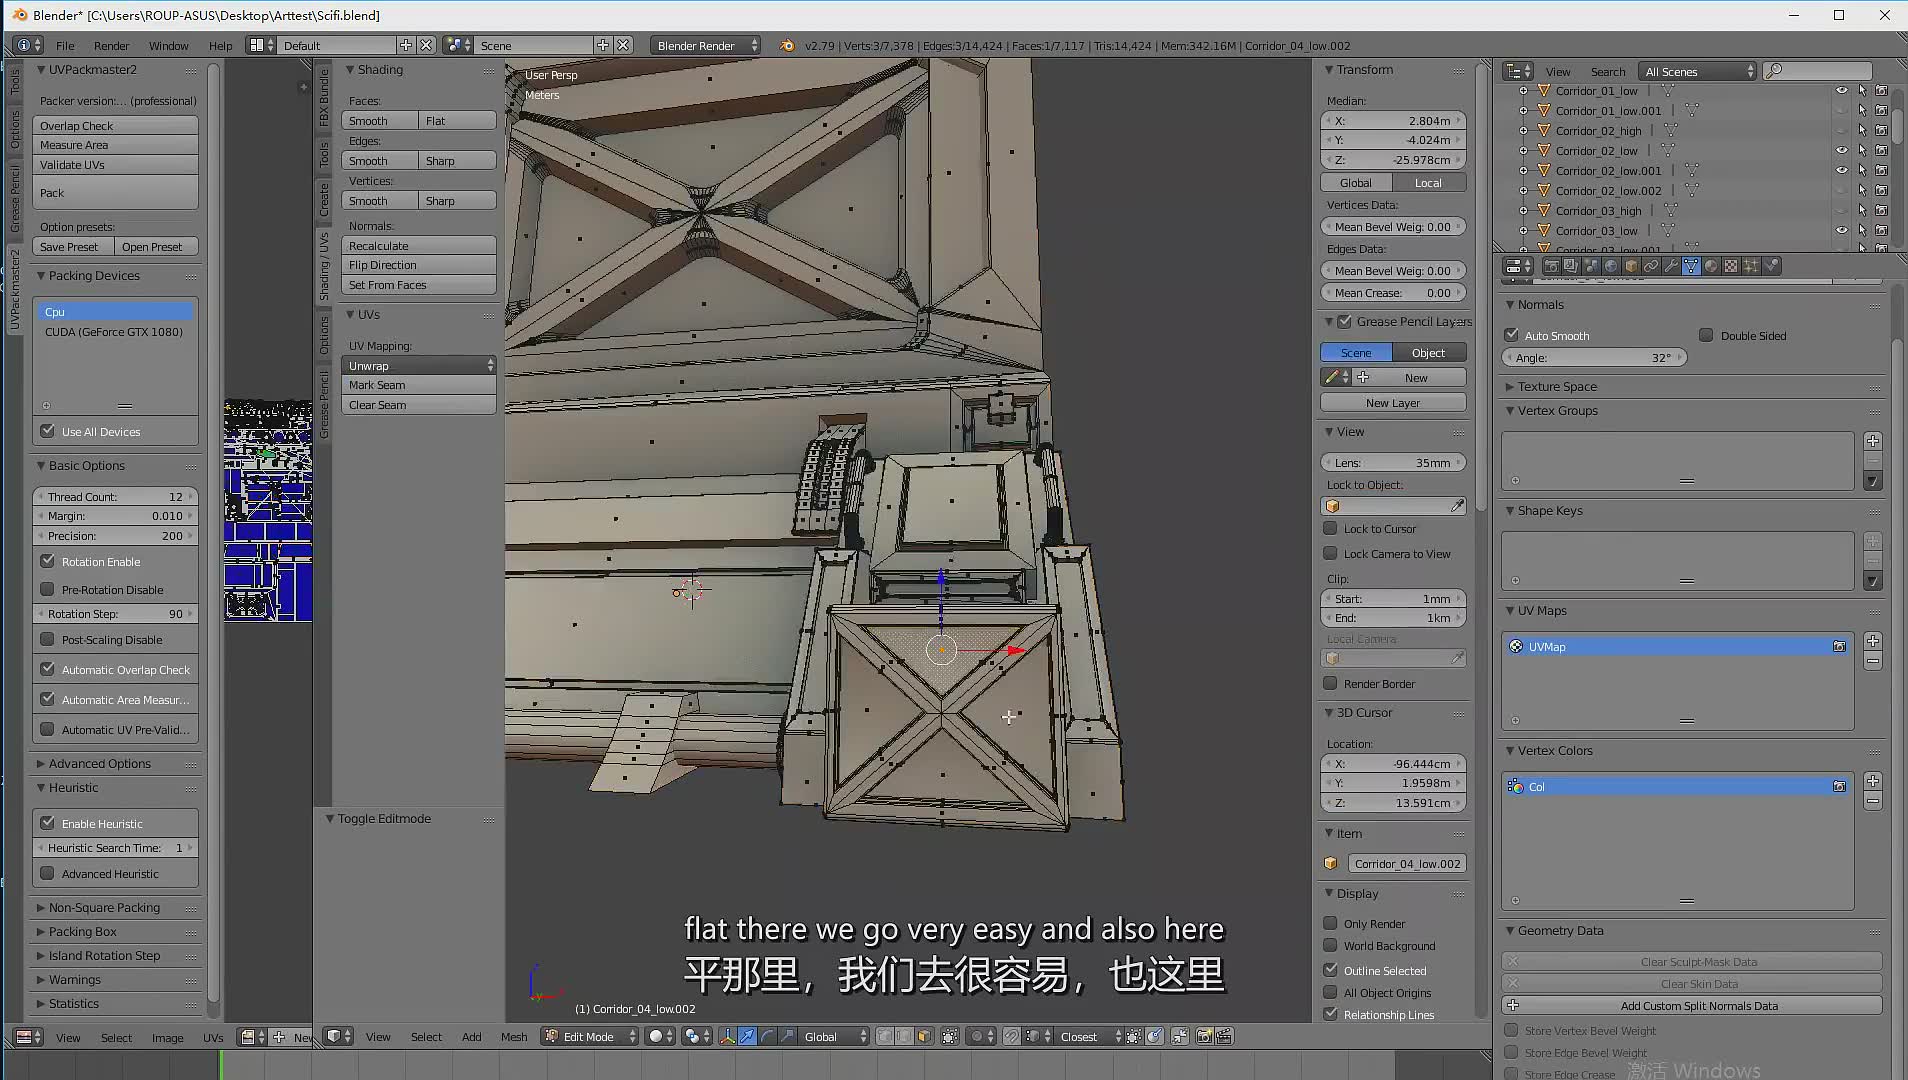Click the Overlap Check button

116,125
